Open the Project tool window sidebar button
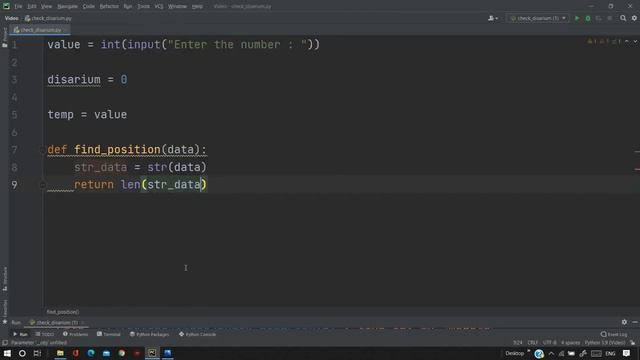Screen dimensions: 640x360 [x=4, y=38]
